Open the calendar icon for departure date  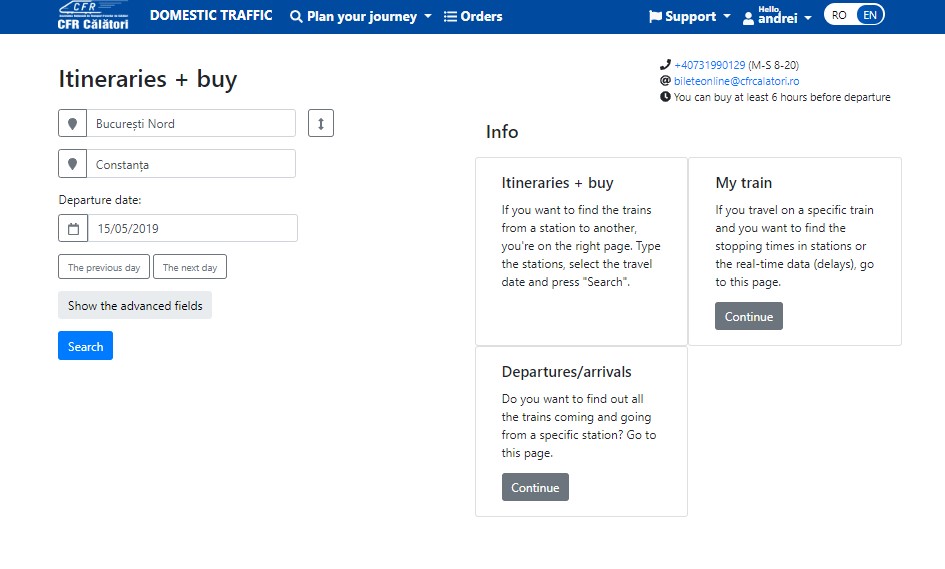click(x=73, y=229)
